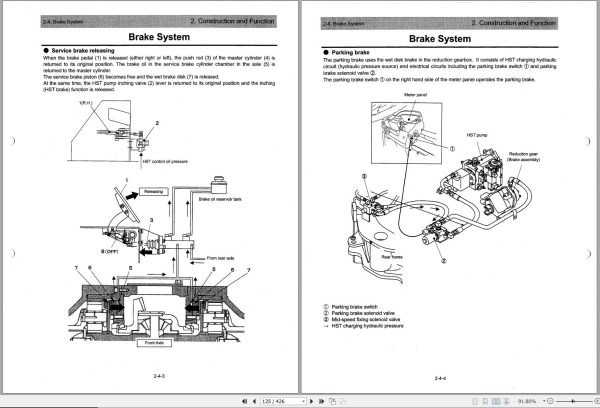Click page number 2-4-3 at the bottom
This screenshot has width=600, height=408.
[159, 376]
